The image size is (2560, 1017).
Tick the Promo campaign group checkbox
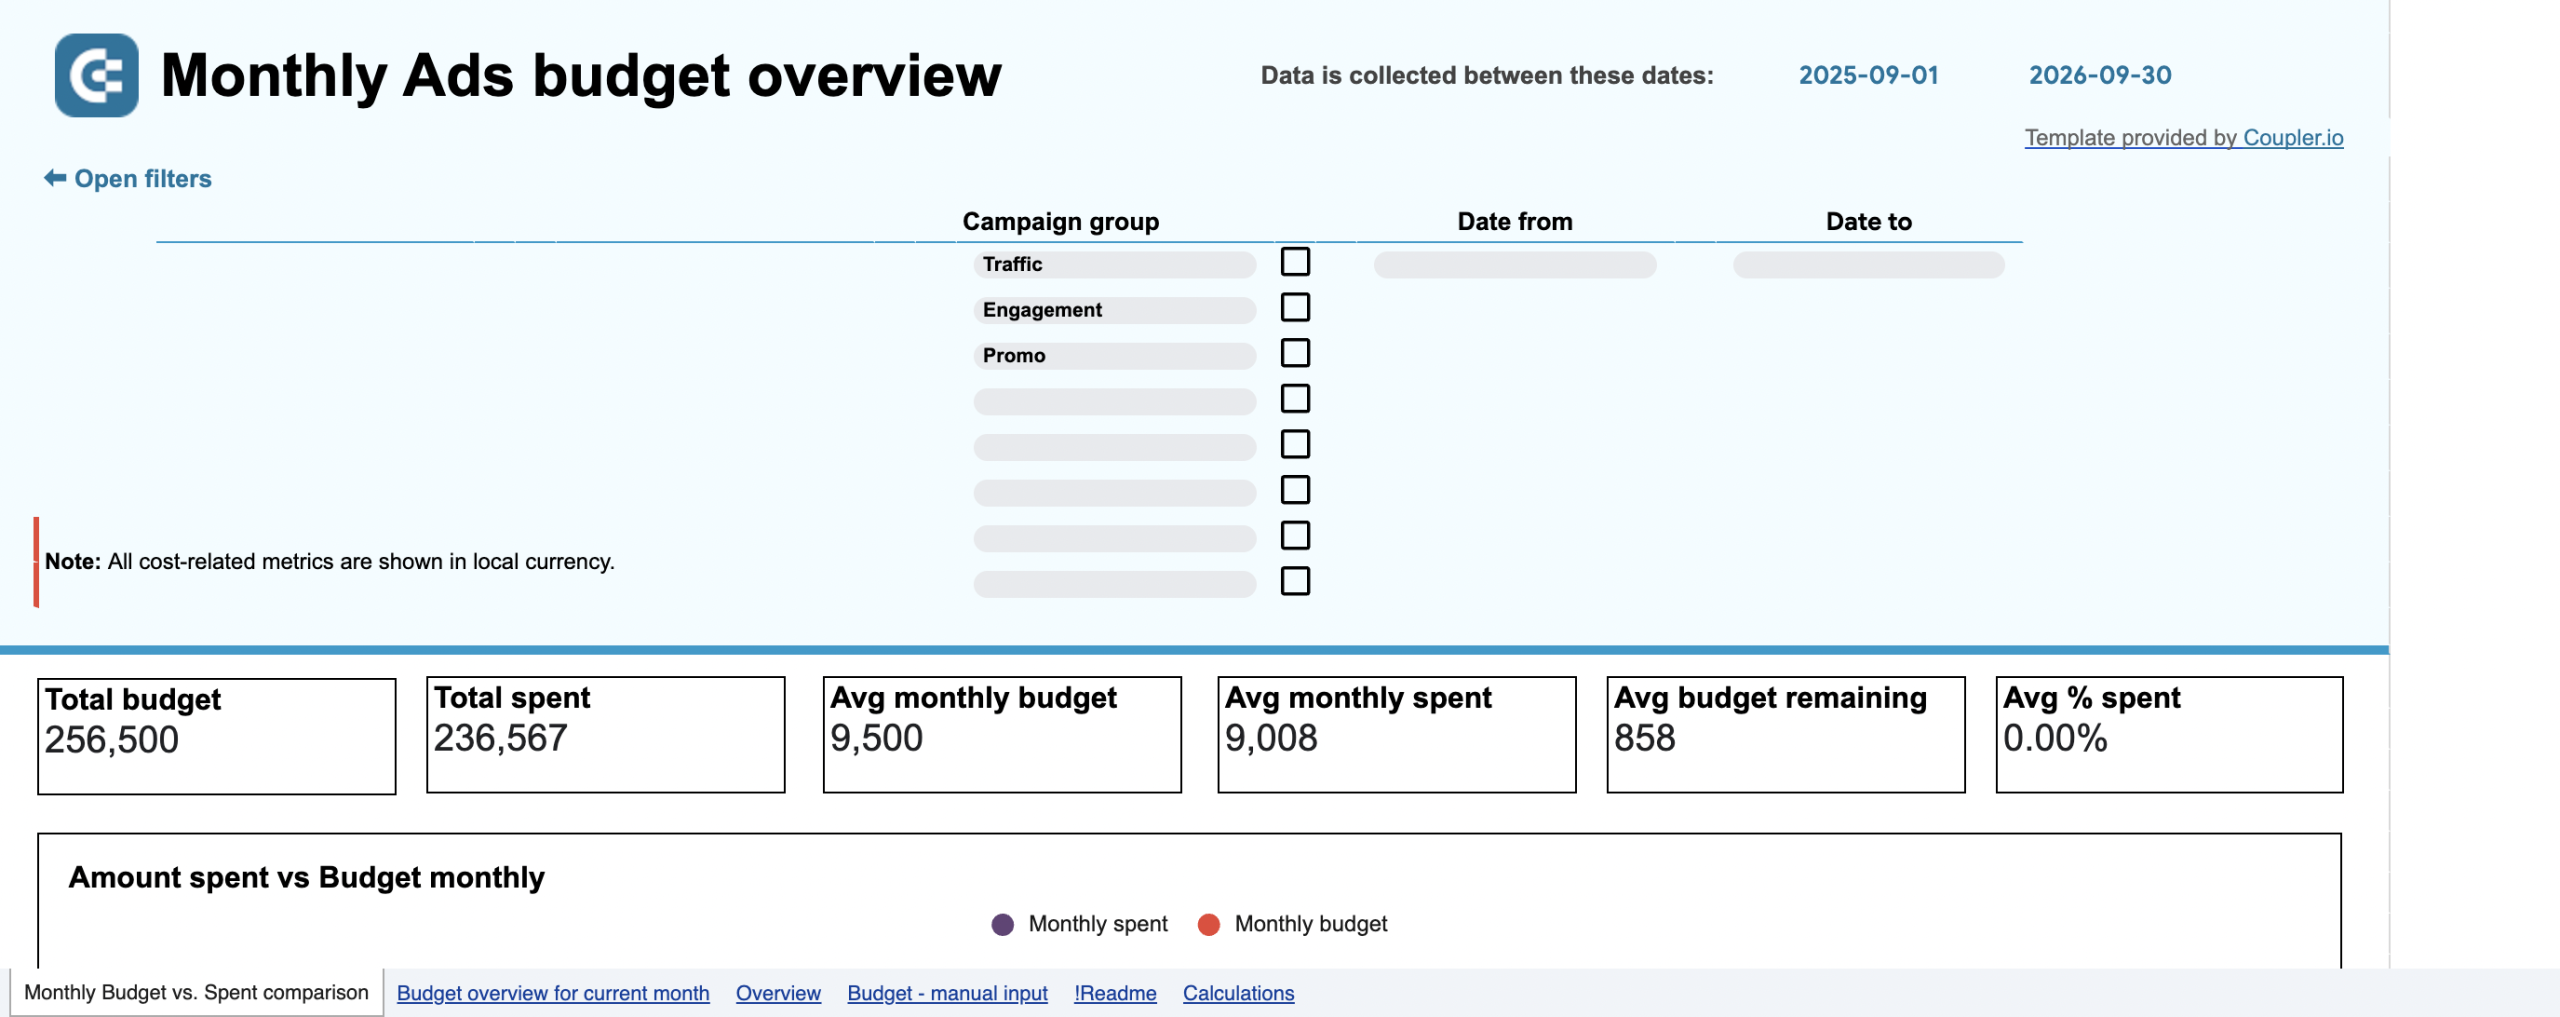tap(1295, 353)
